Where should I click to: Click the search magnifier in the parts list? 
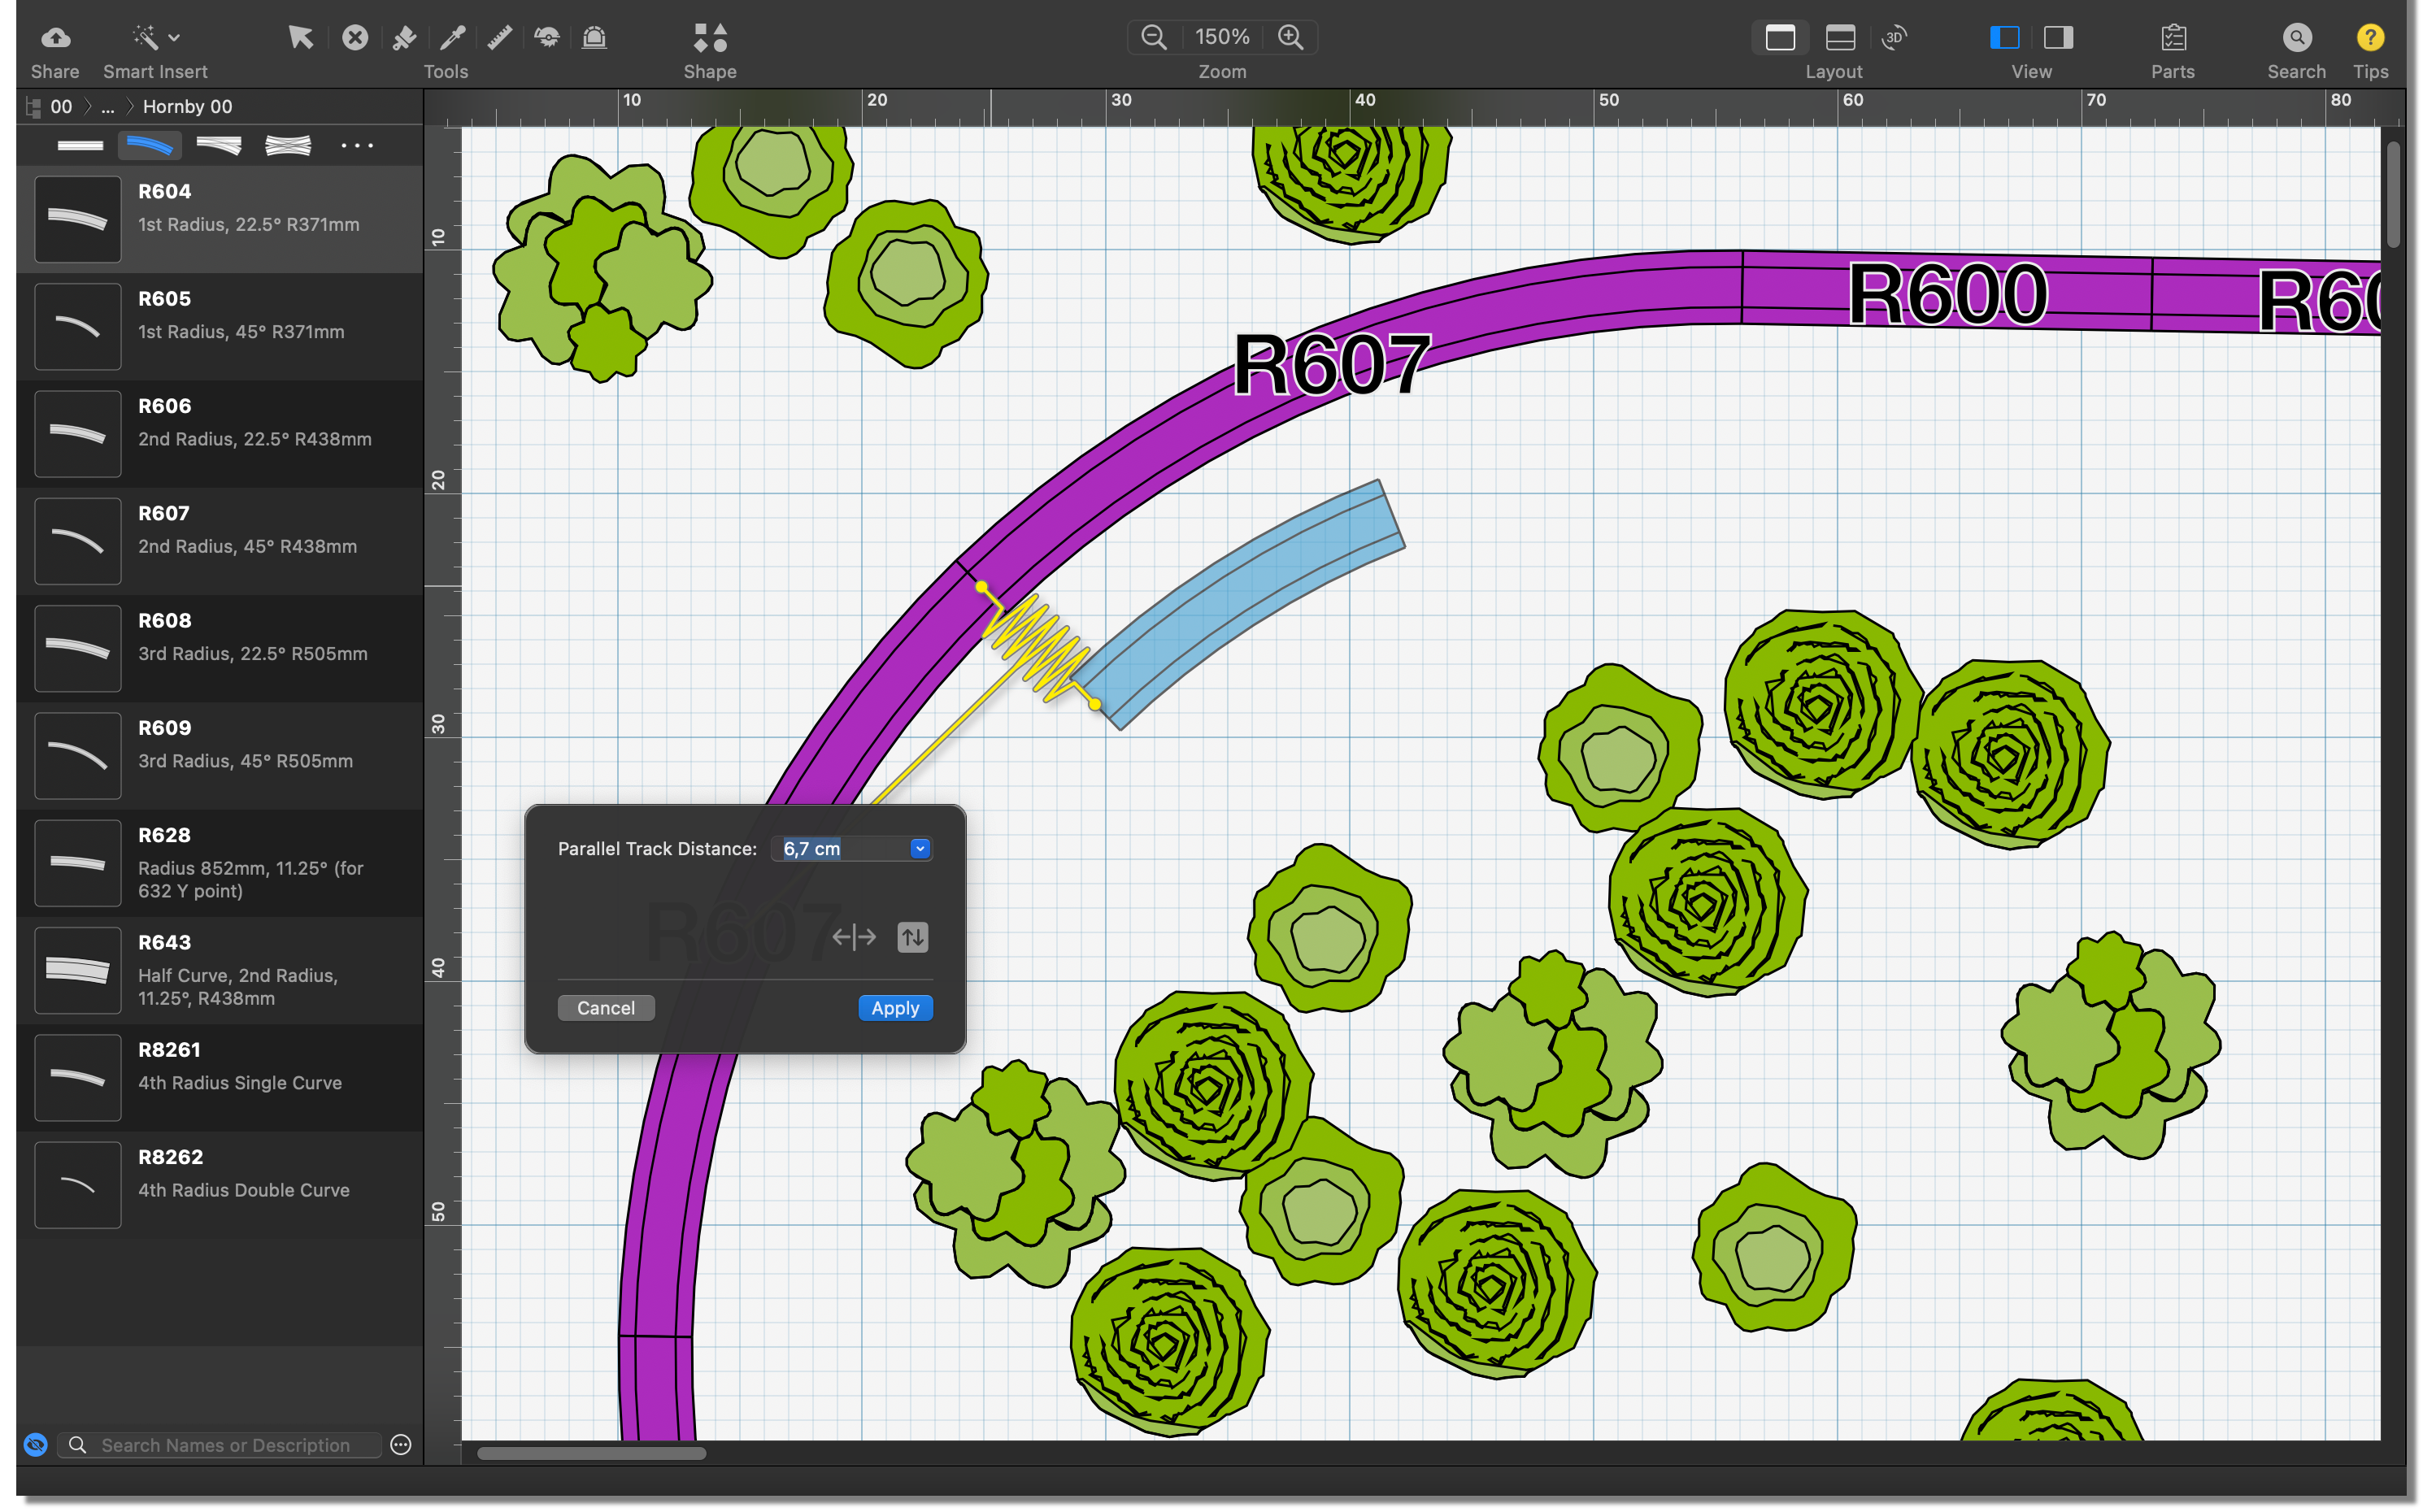[78, 1445]
